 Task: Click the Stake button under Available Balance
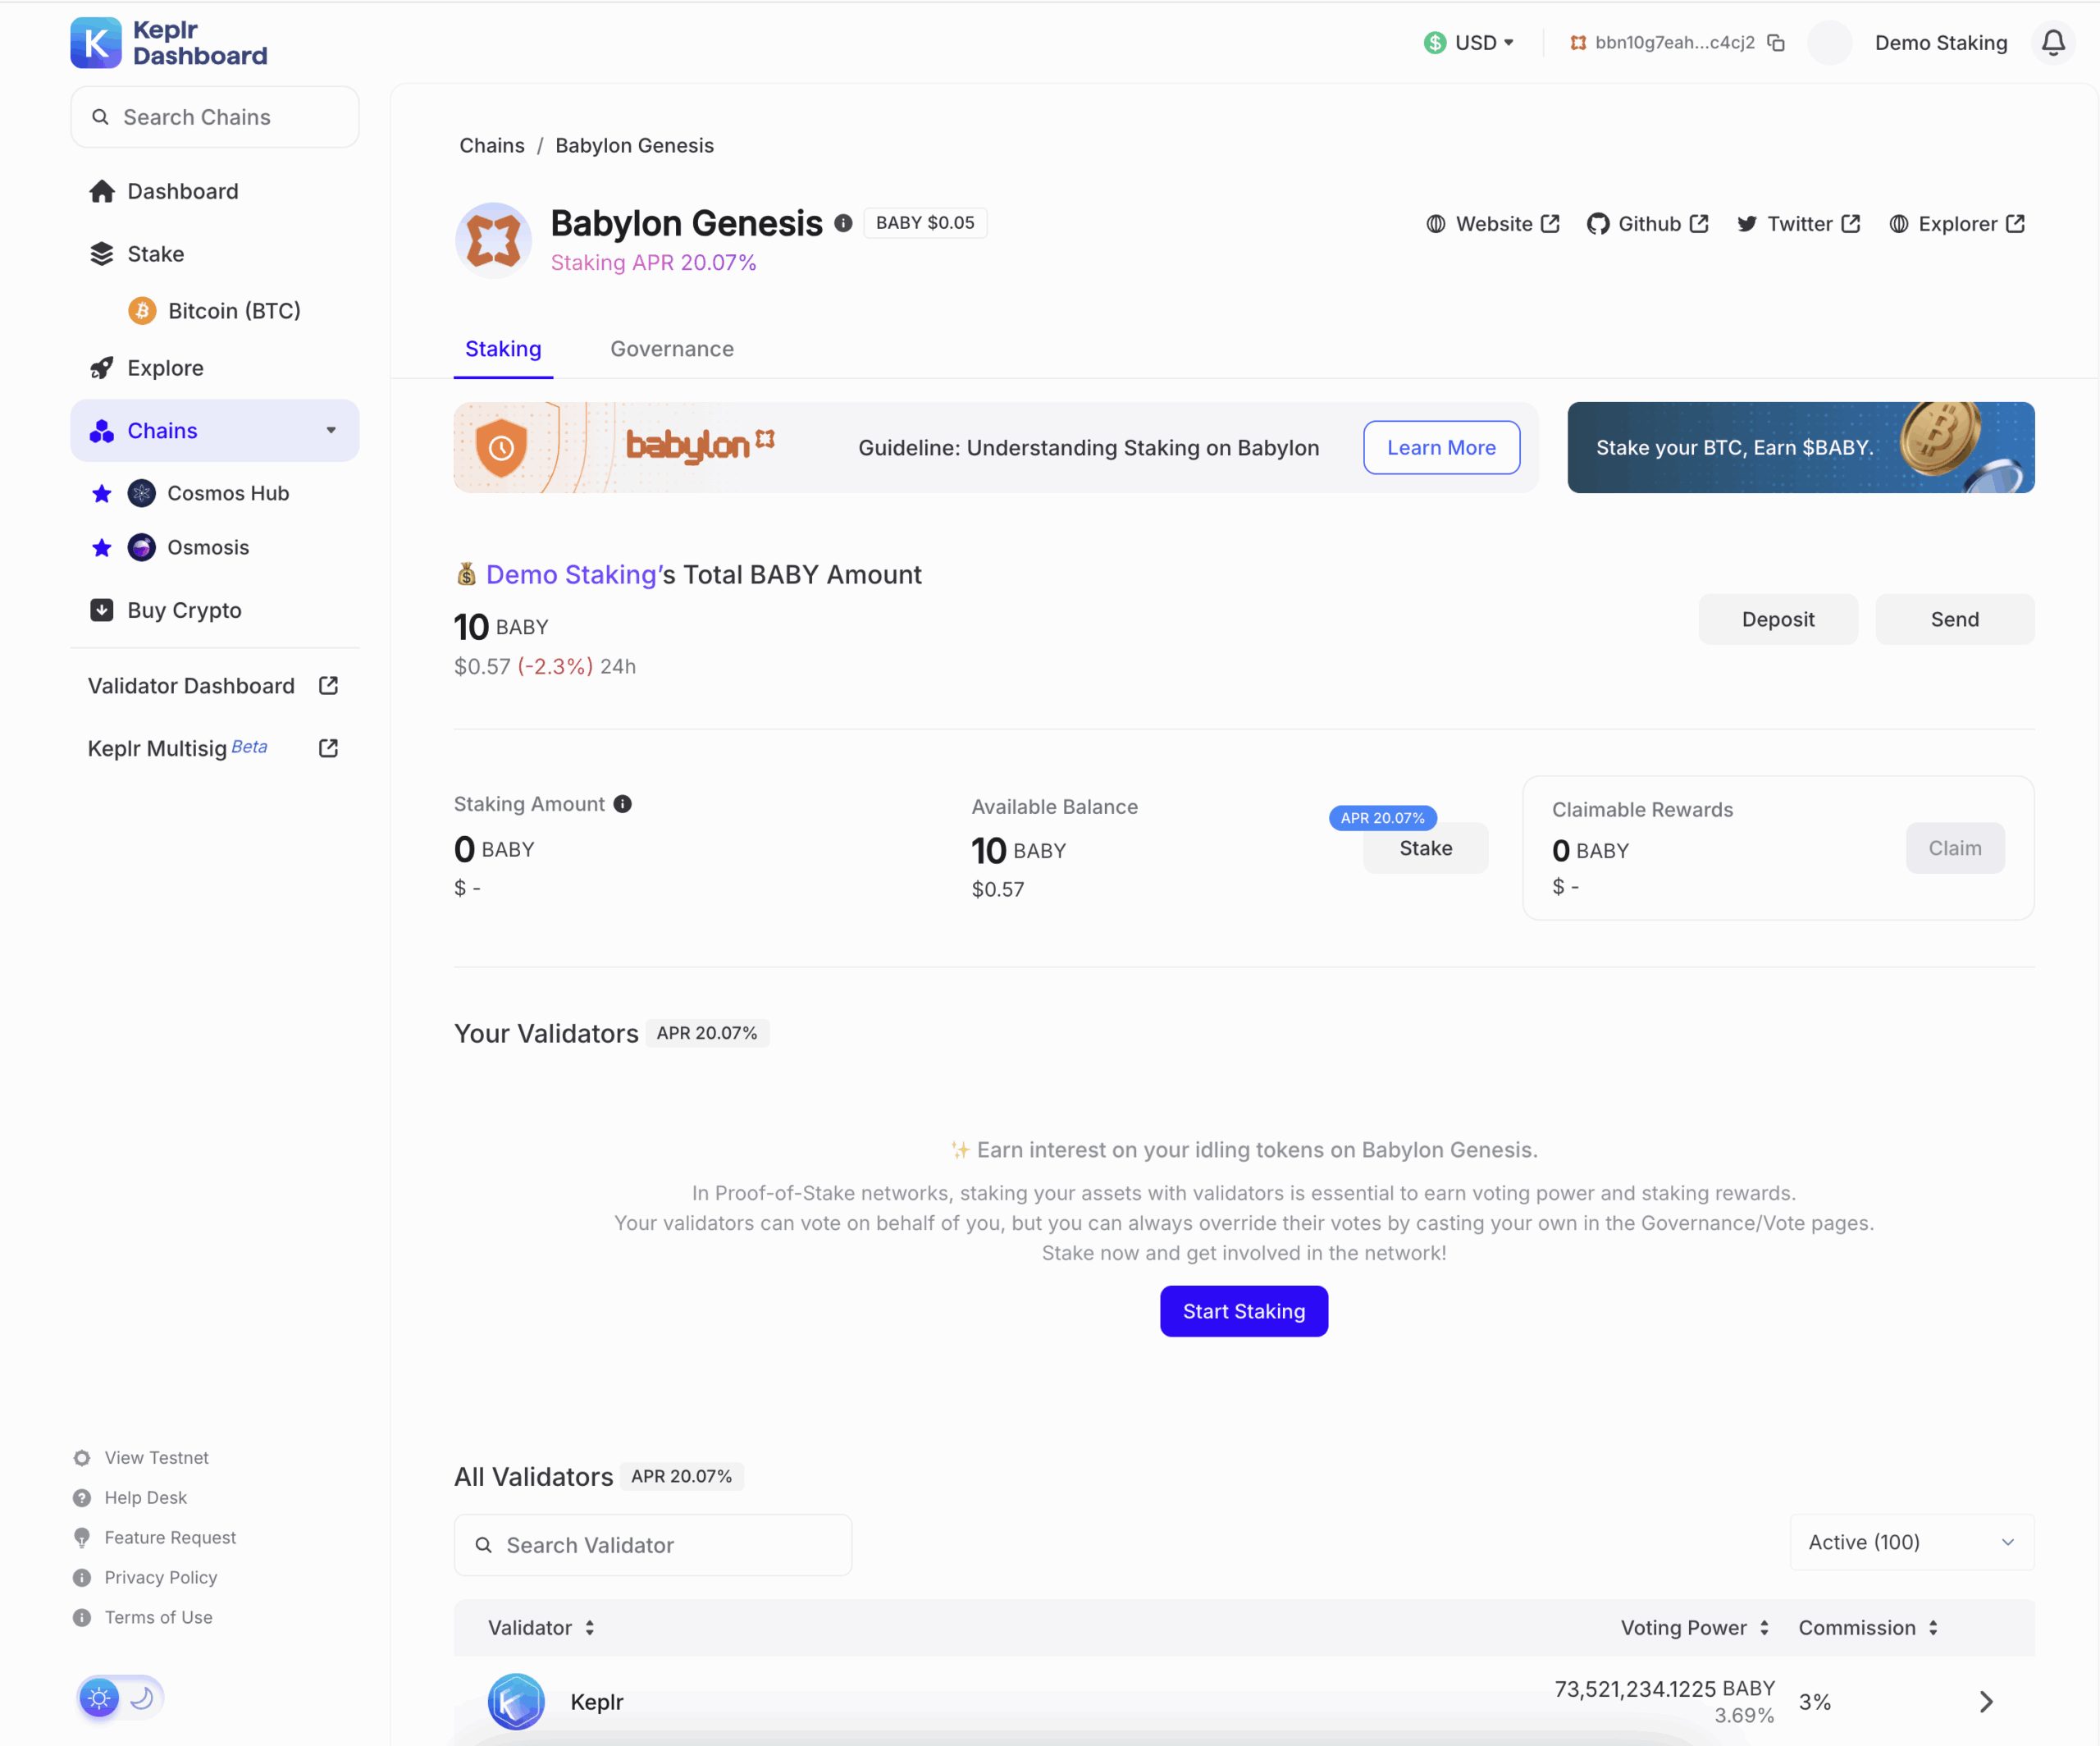click(1425, 848)
